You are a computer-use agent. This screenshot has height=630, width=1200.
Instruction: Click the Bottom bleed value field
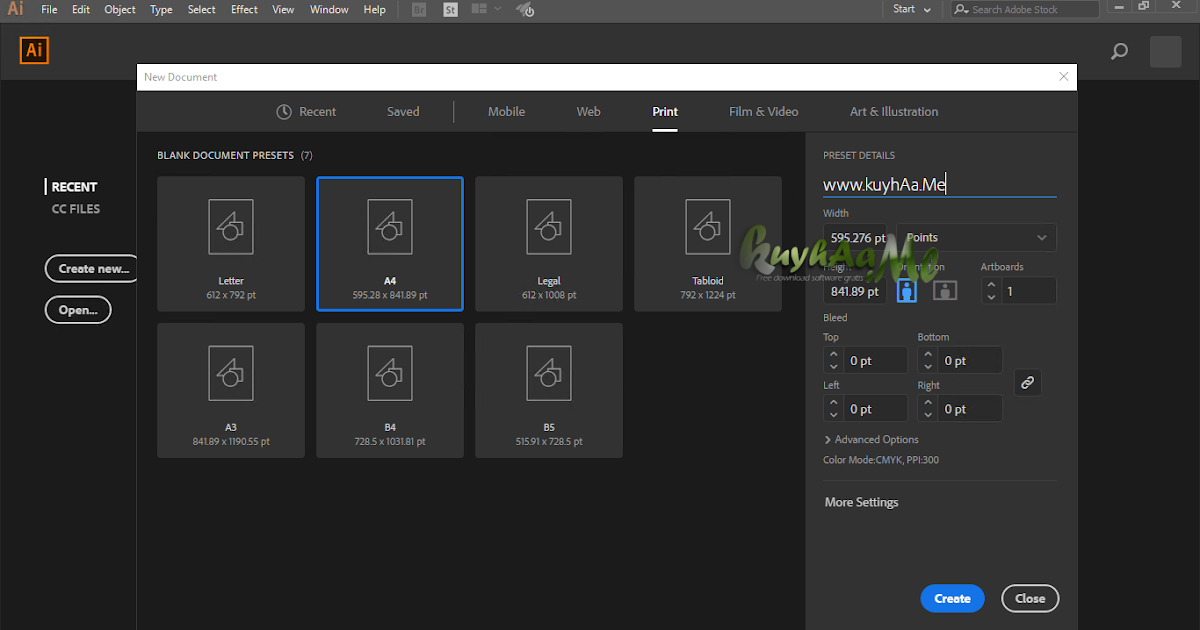pyautogui.click(x=970, y=361)
